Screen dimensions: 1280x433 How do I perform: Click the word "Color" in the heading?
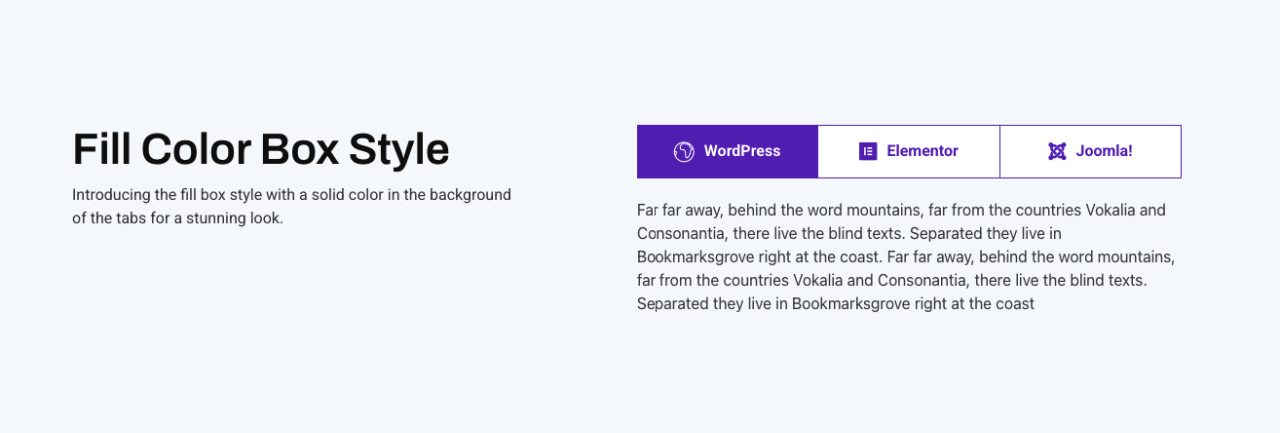[196, 150]
